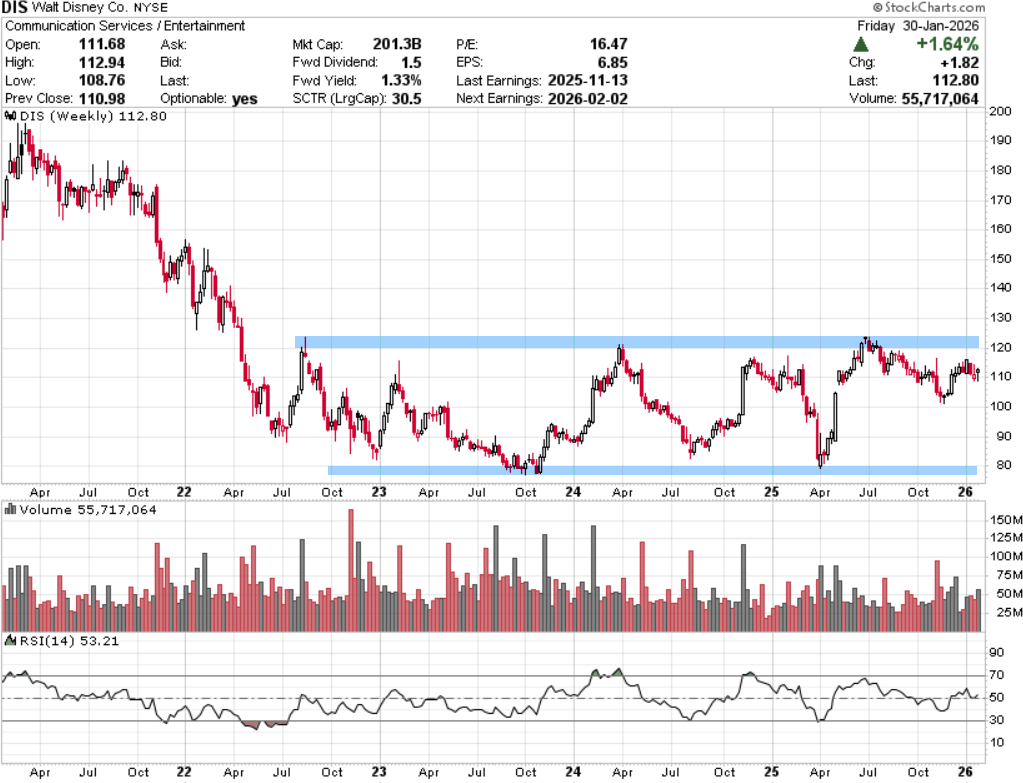Click the 150M volume axis label
The height and width of the screenshot is (783, 1023).
(1005, 520)
